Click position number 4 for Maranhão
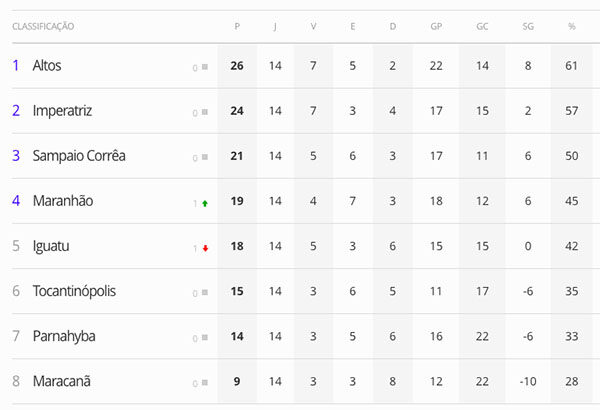The width and height of the screenshot is (600, 410). (16, 201)
